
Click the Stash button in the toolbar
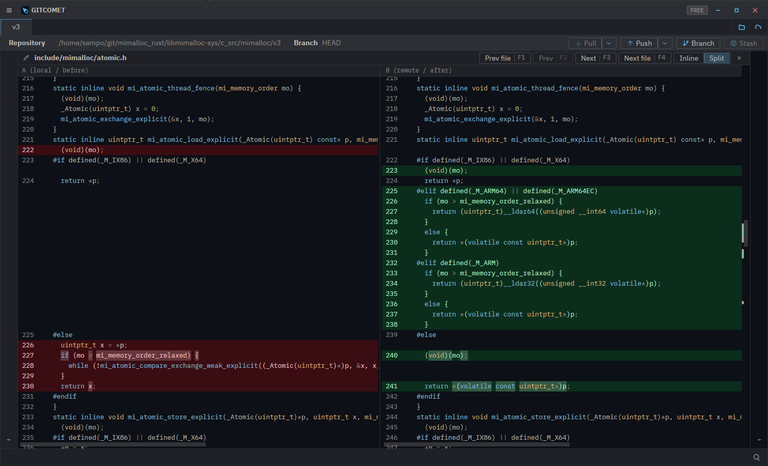click(744, 43)
